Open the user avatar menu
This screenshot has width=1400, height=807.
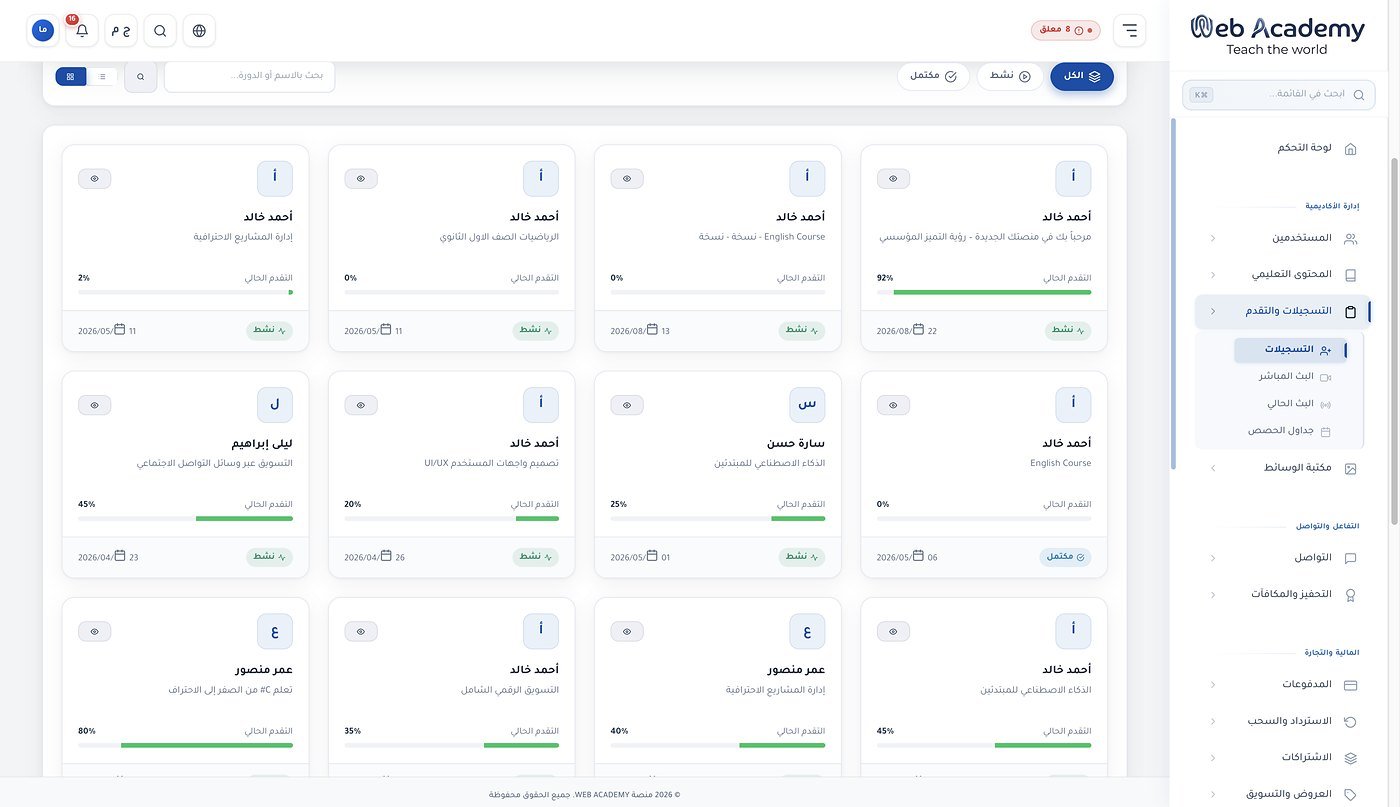[43, 30]
